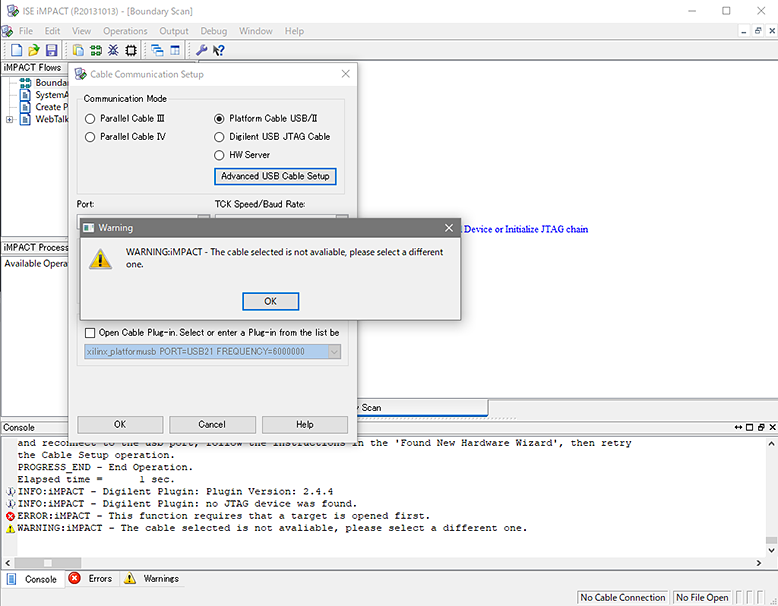
Task: Click the 'Plugin Version: 2.4.4' console line
Action: tap(176, 492)
